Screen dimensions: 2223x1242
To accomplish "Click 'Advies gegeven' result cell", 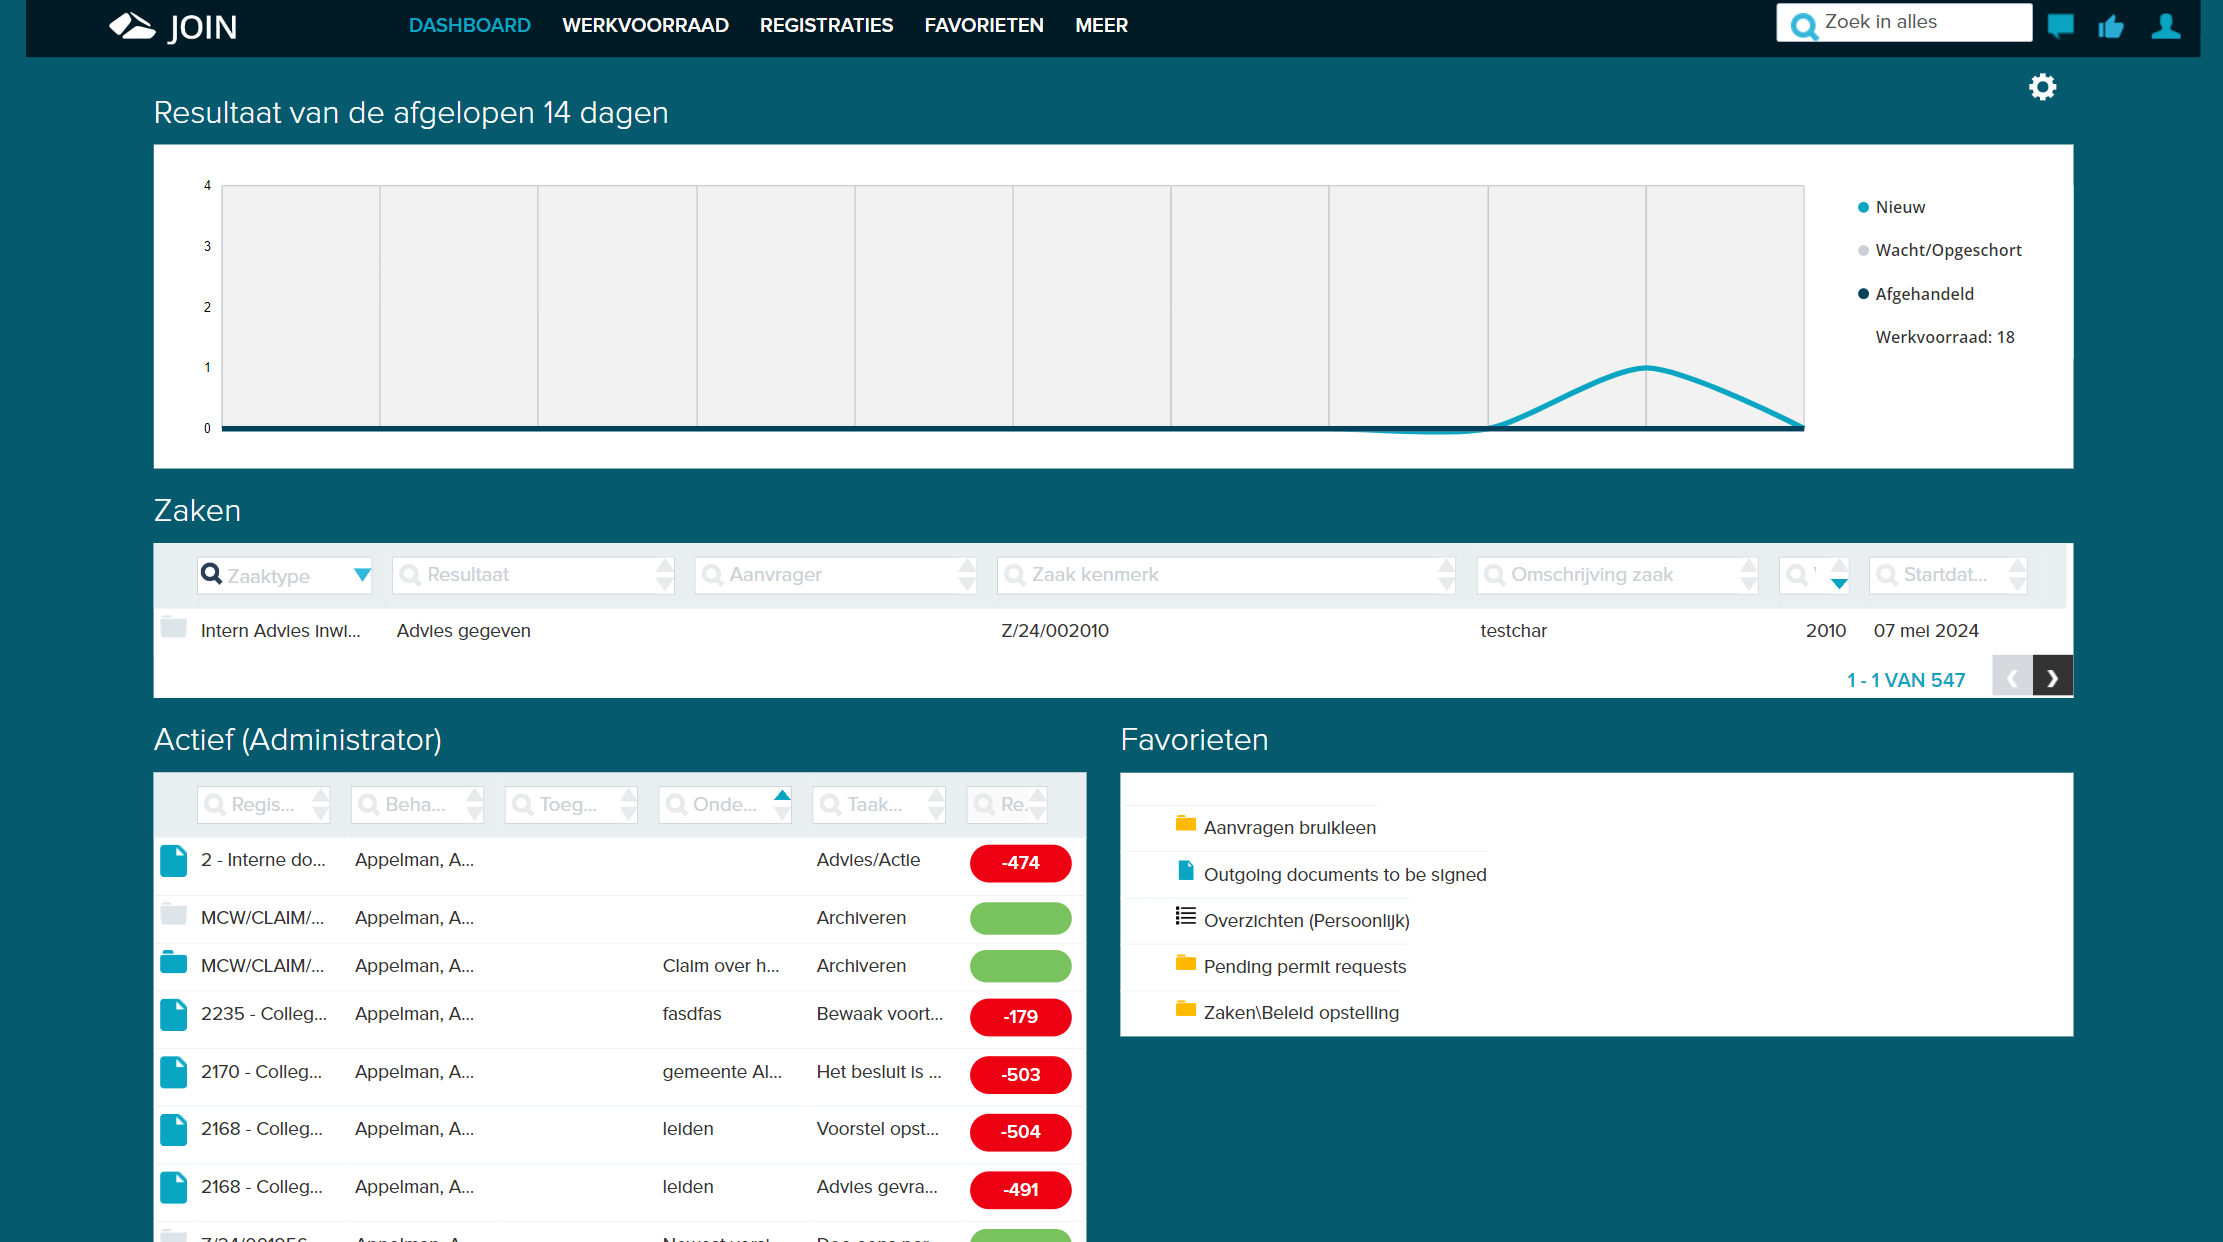I will coord(464,631).
